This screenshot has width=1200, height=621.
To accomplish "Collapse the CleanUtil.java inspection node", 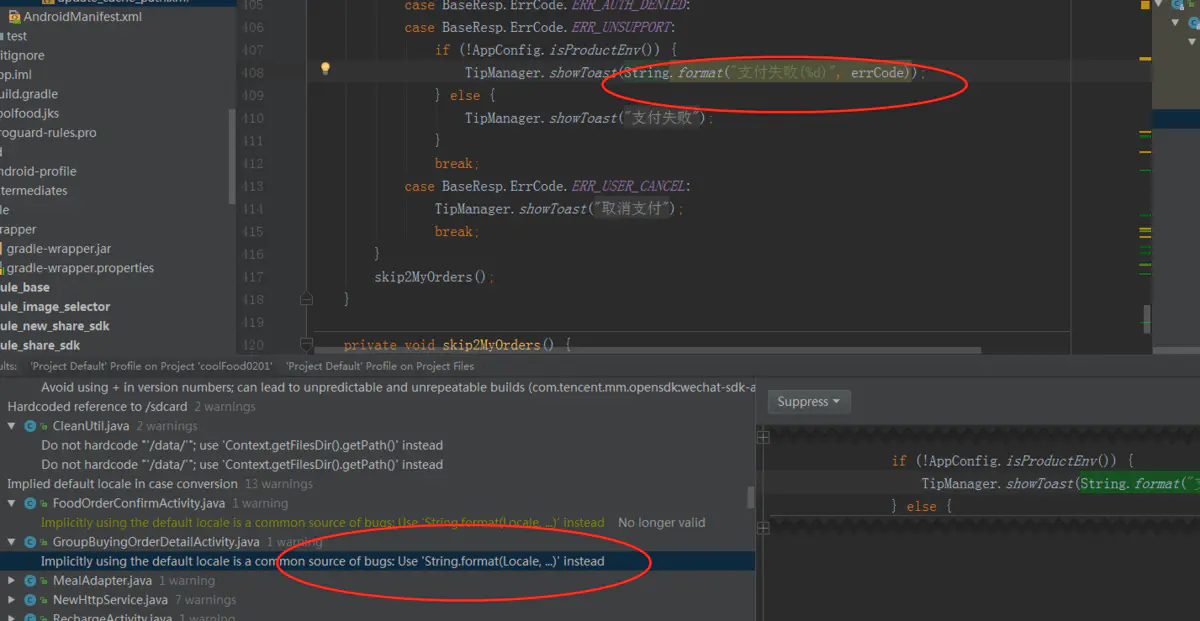I will tap(11, 426).
